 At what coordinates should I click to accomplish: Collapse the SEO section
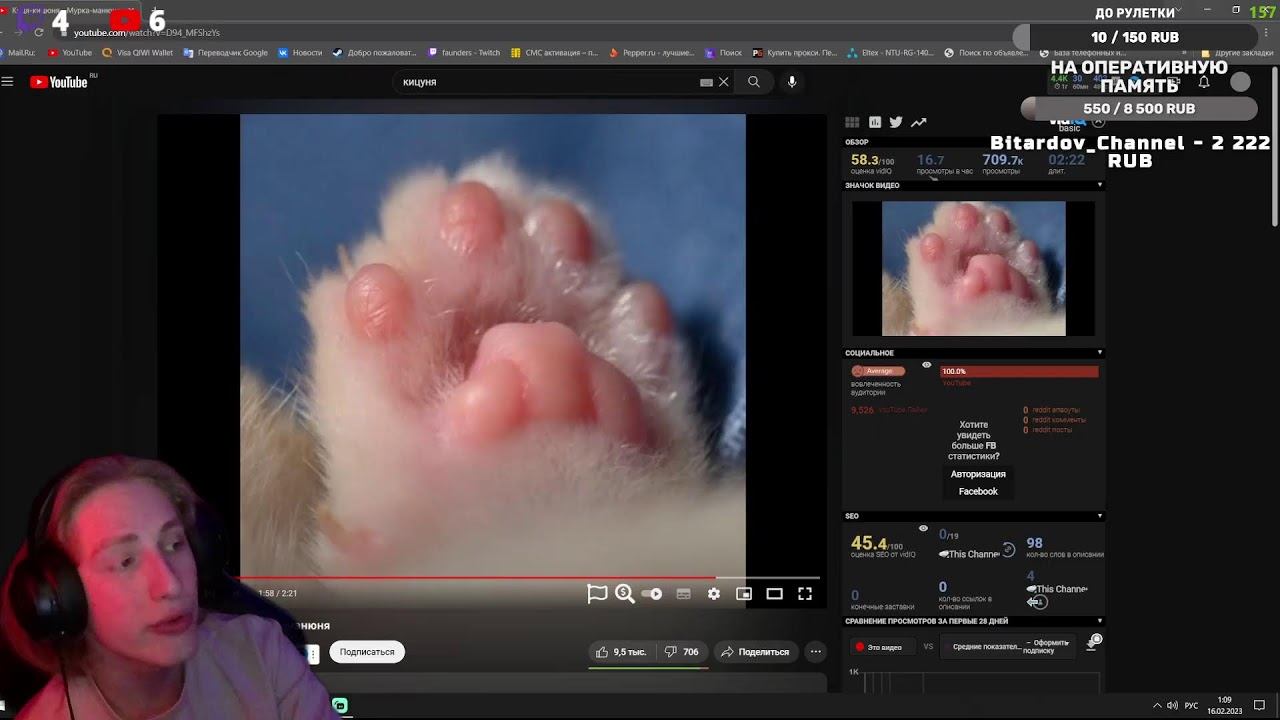click(1100, 516)
